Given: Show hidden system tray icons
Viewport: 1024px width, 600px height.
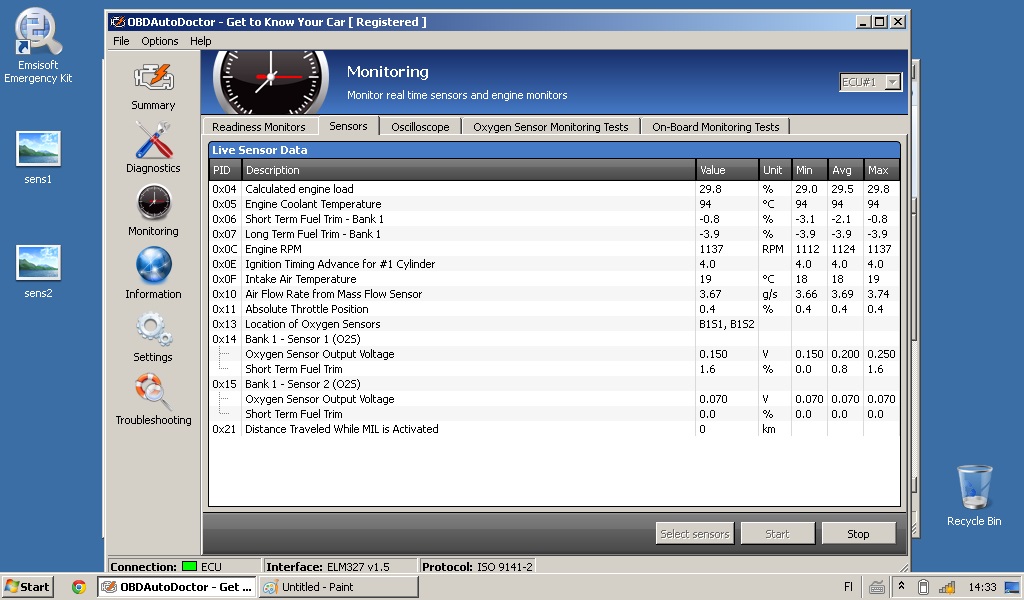Looking at the screenshot, I should [x=901, y=586].
